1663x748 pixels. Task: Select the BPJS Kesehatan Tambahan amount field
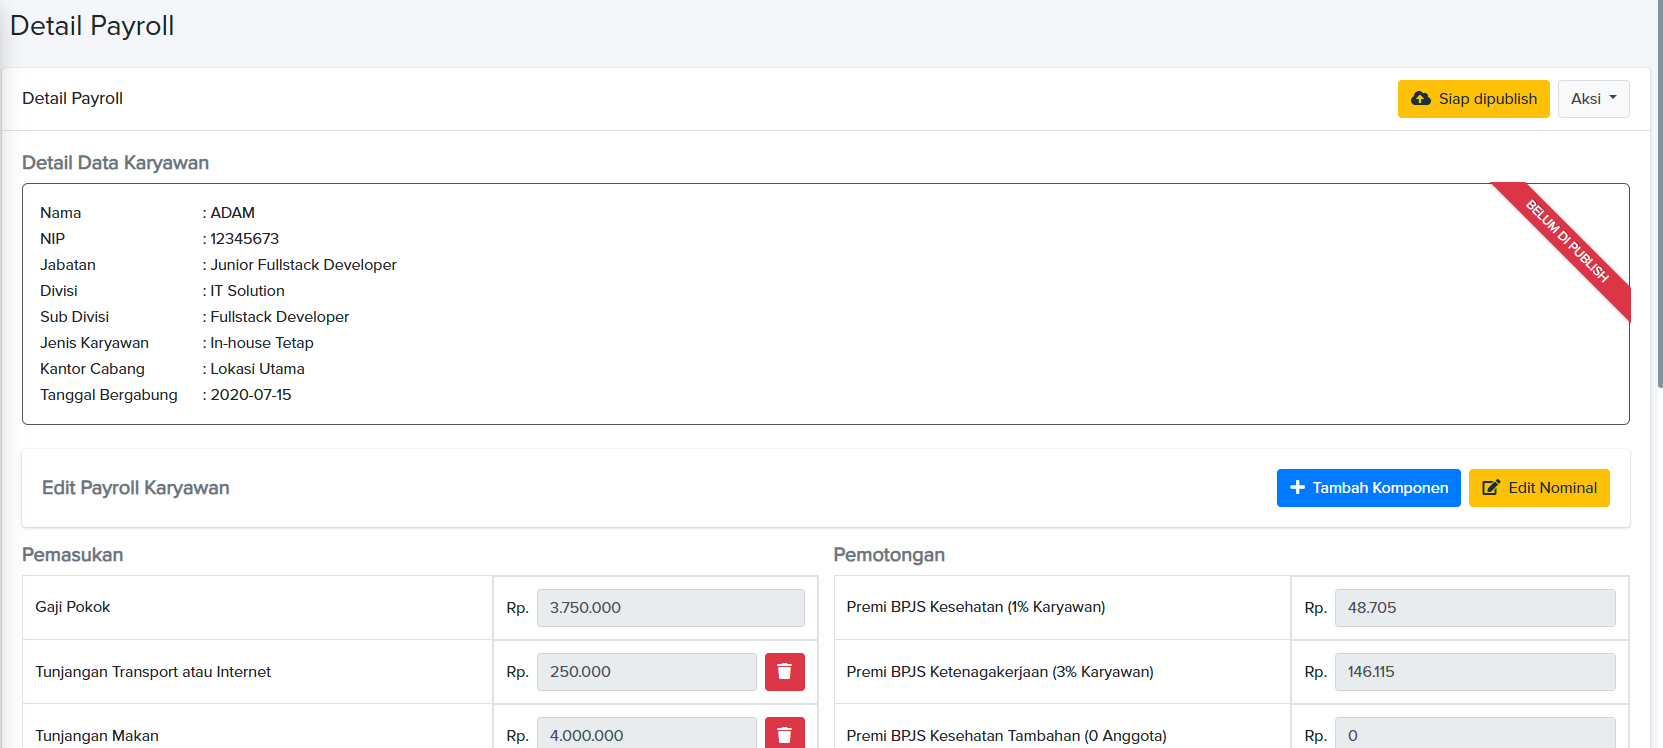[x=1474, y=735]
